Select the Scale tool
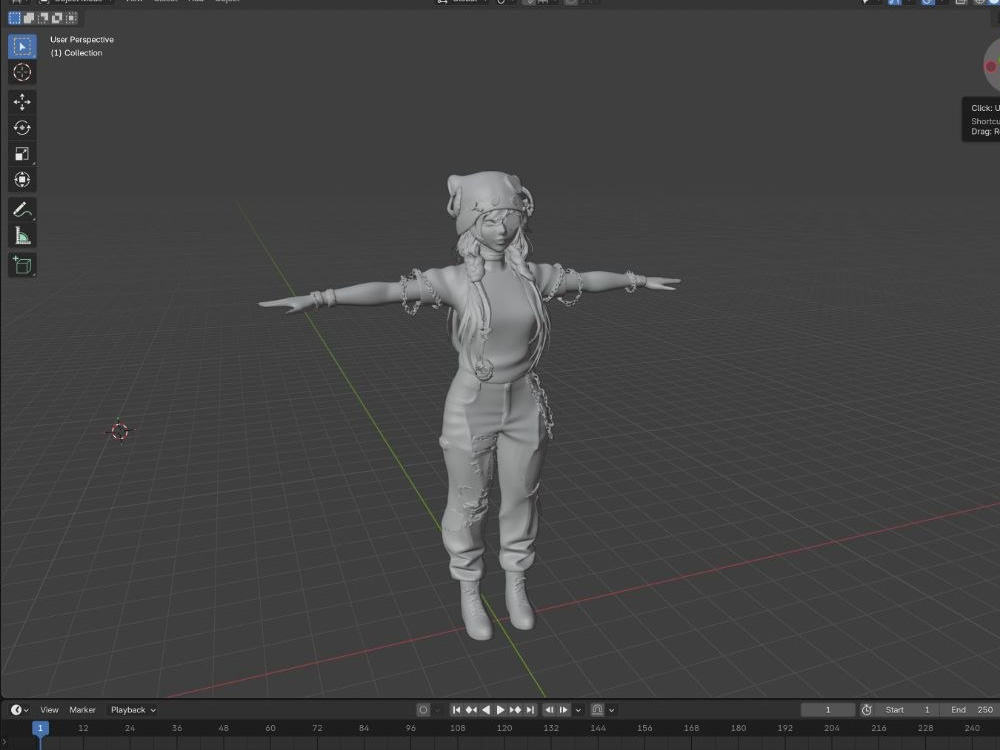1000x750 pixels. click(x=22, y=154)
